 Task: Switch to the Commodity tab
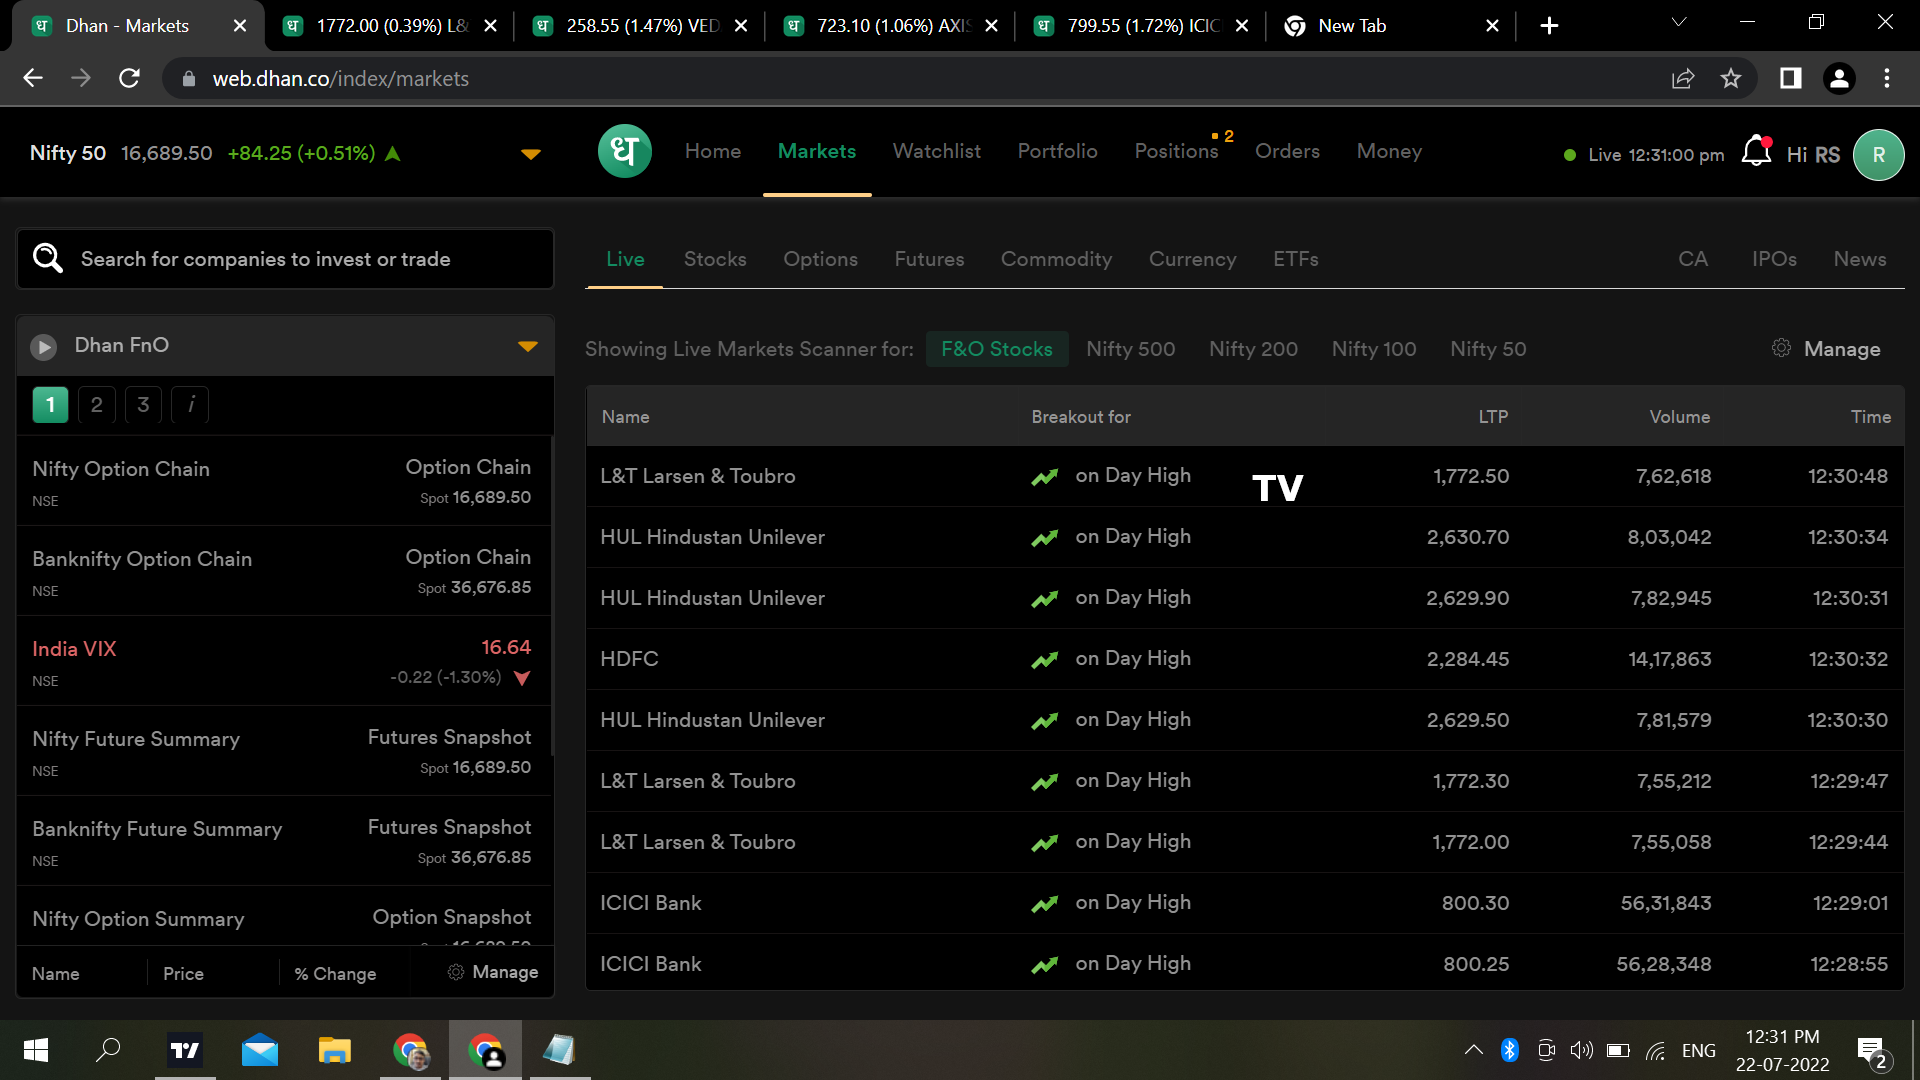tap(1056, 259)
